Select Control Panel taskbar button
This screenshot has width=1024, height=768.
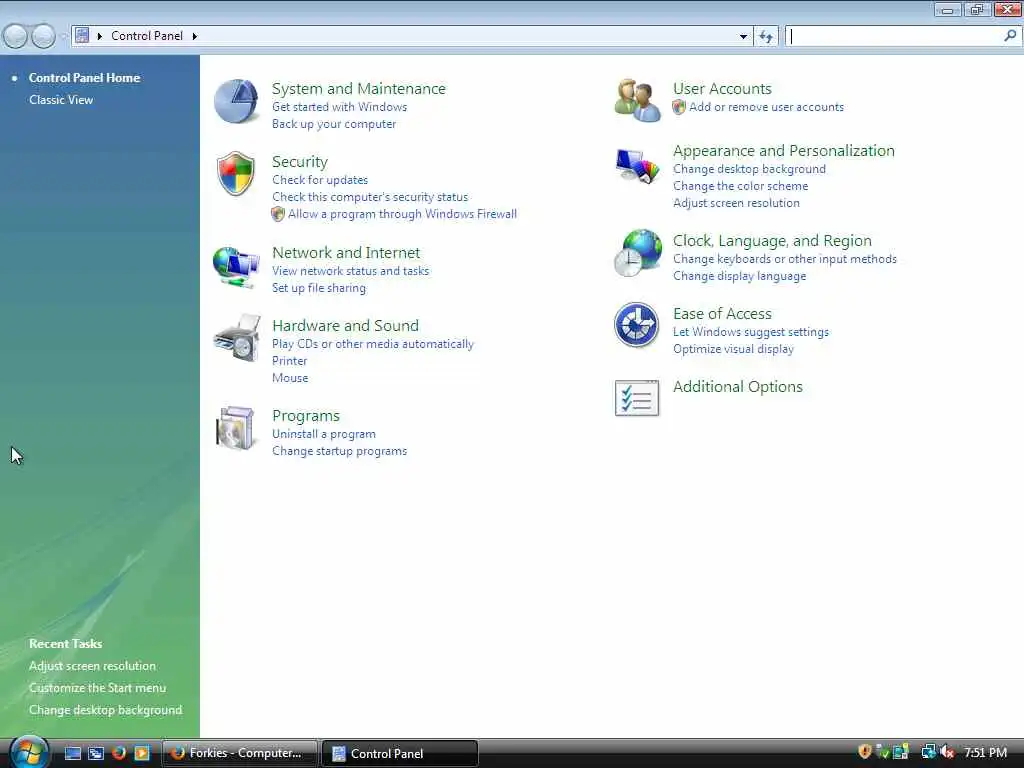coord(400,753)
